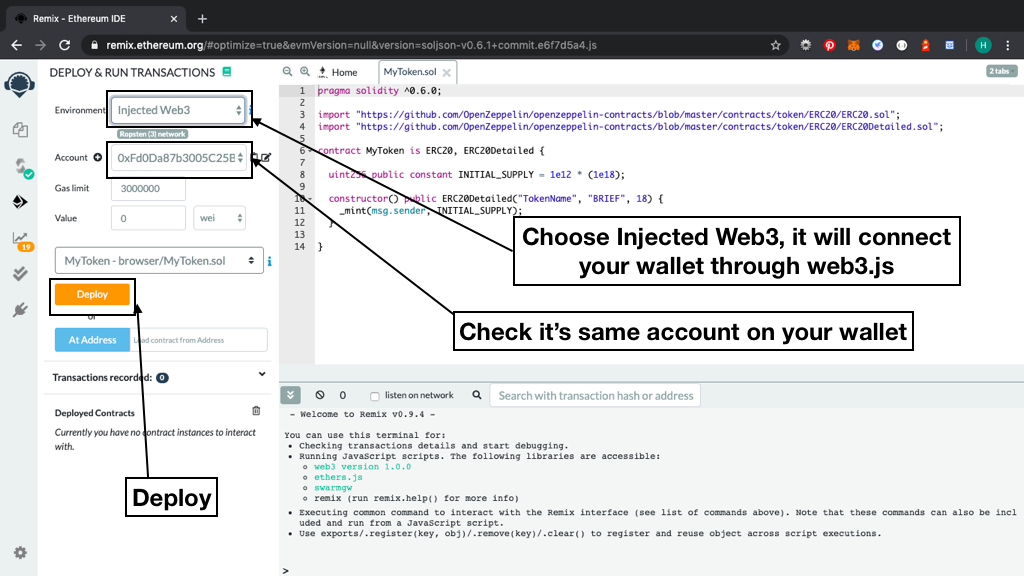Open the swarmgw link
The height and width of the screenshot is (576, 1024).
tap(333, 488)
